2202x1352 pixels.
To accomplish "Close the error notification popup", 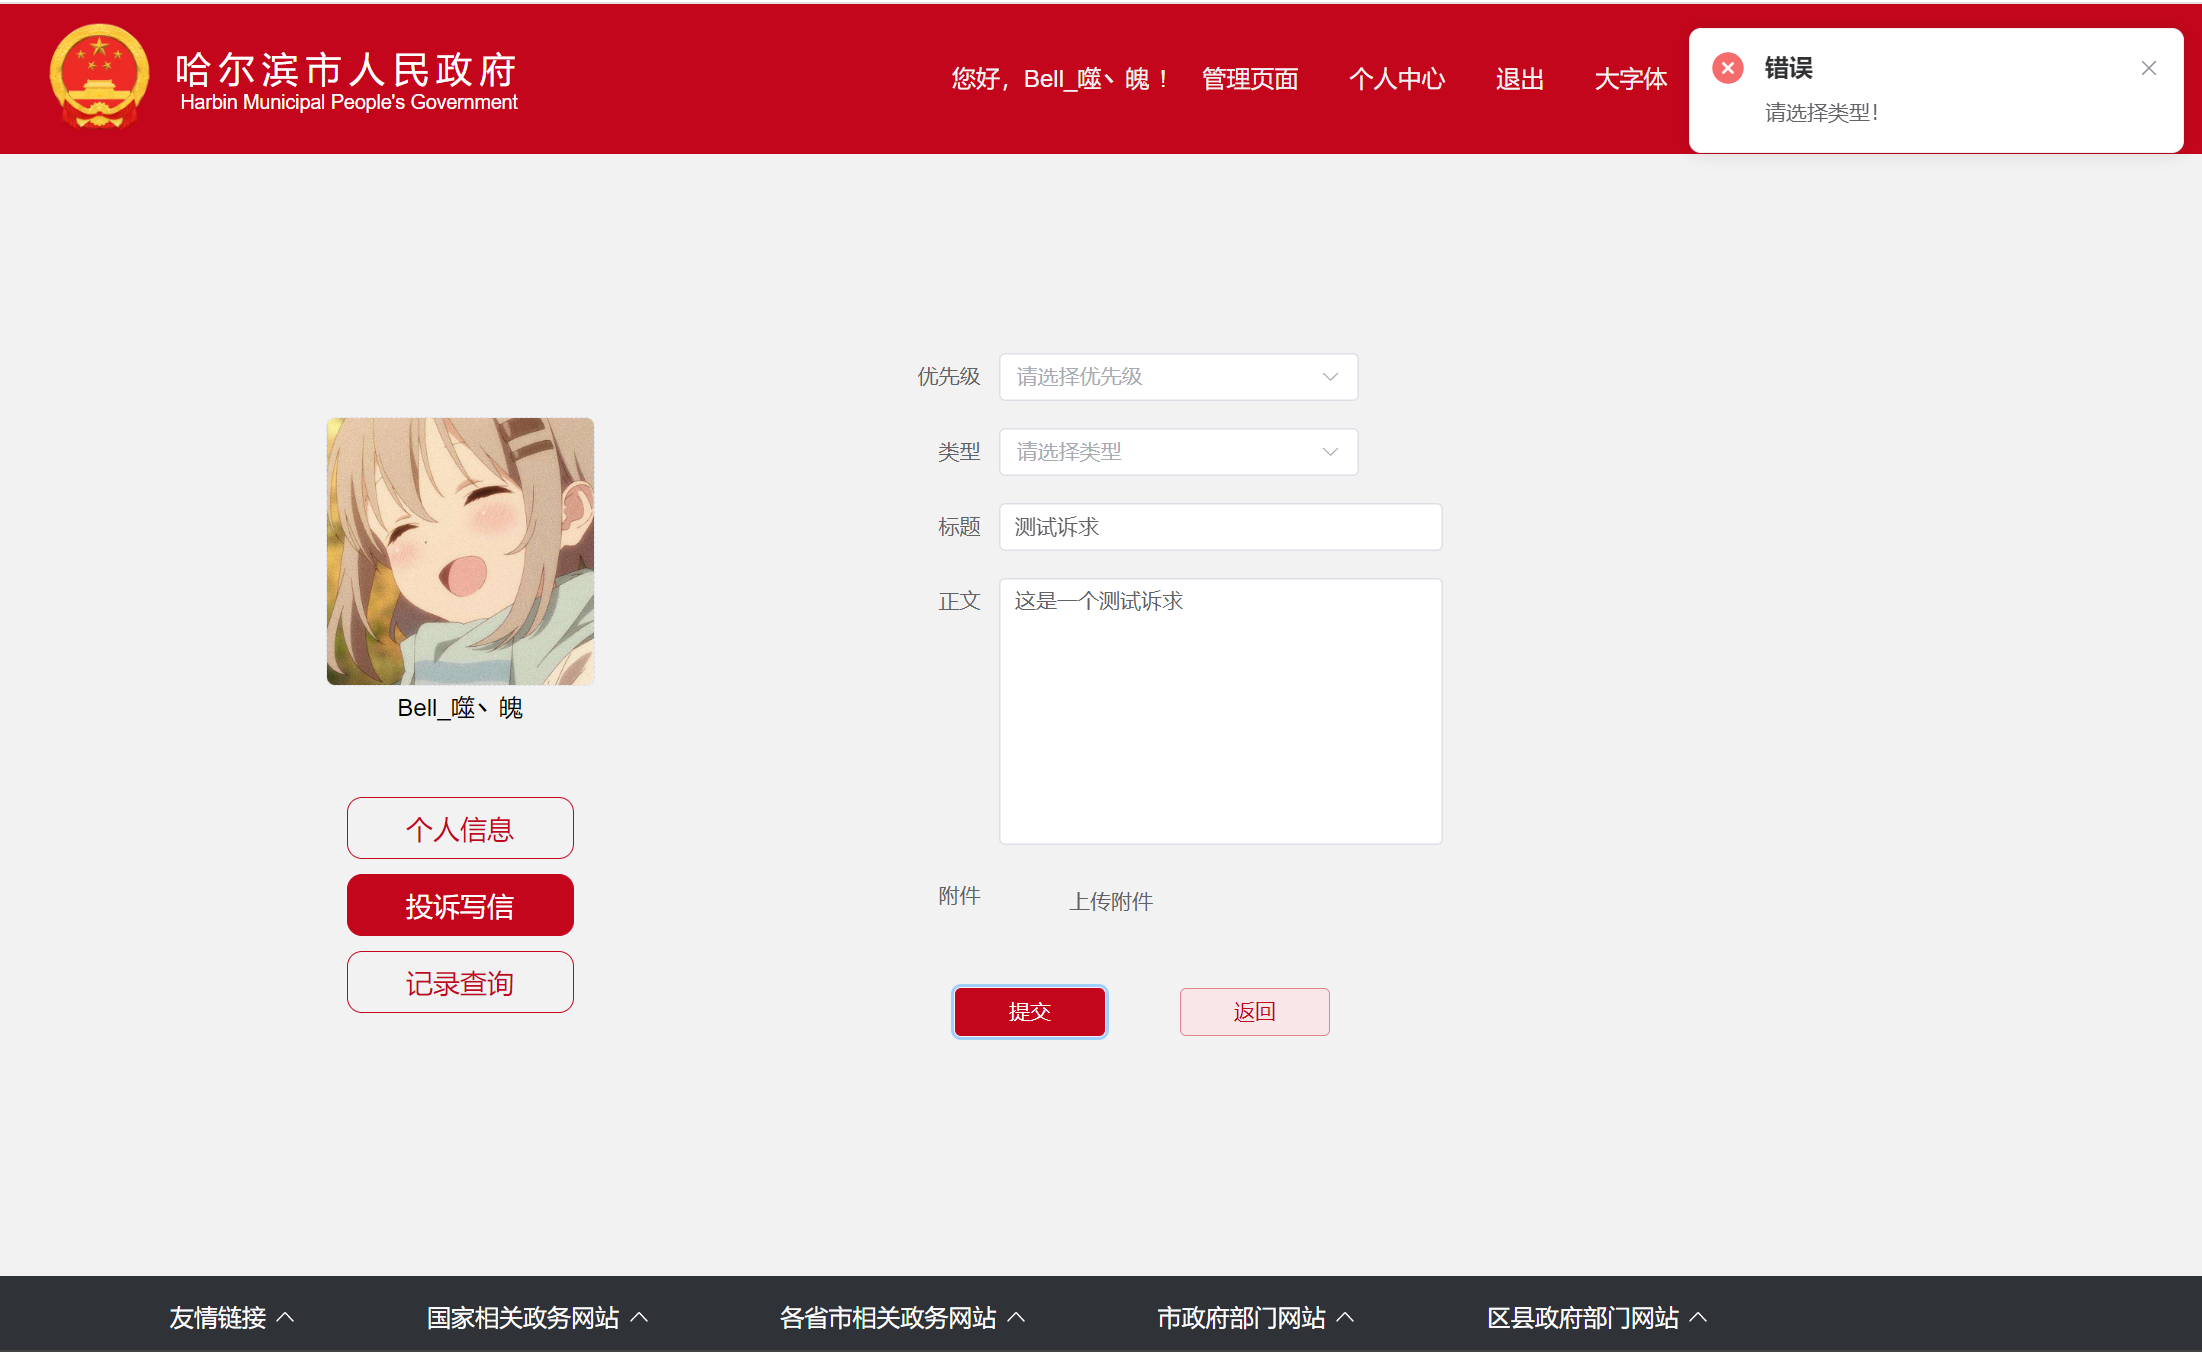I will pyautogui.click(x=2148, y=68).
